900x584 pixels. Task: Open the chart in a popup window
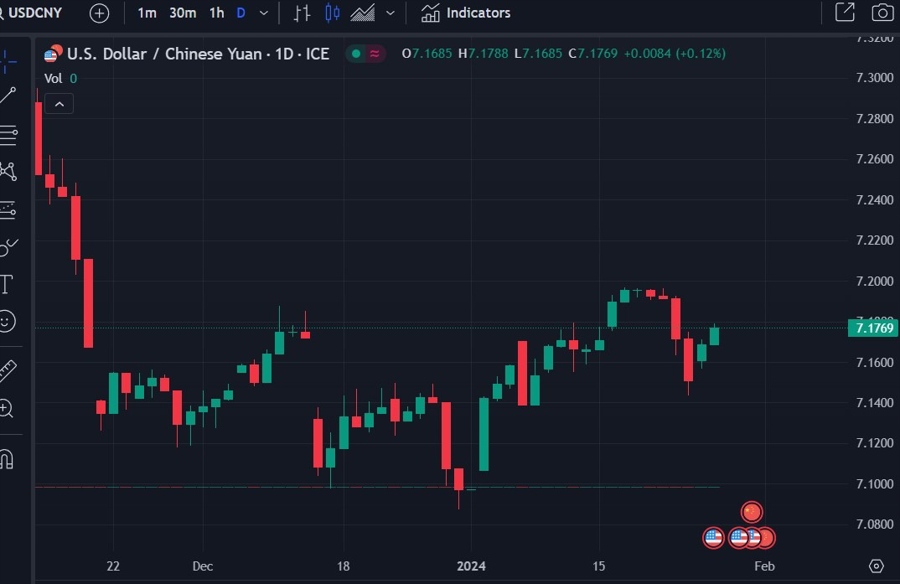tap(845, 12)
